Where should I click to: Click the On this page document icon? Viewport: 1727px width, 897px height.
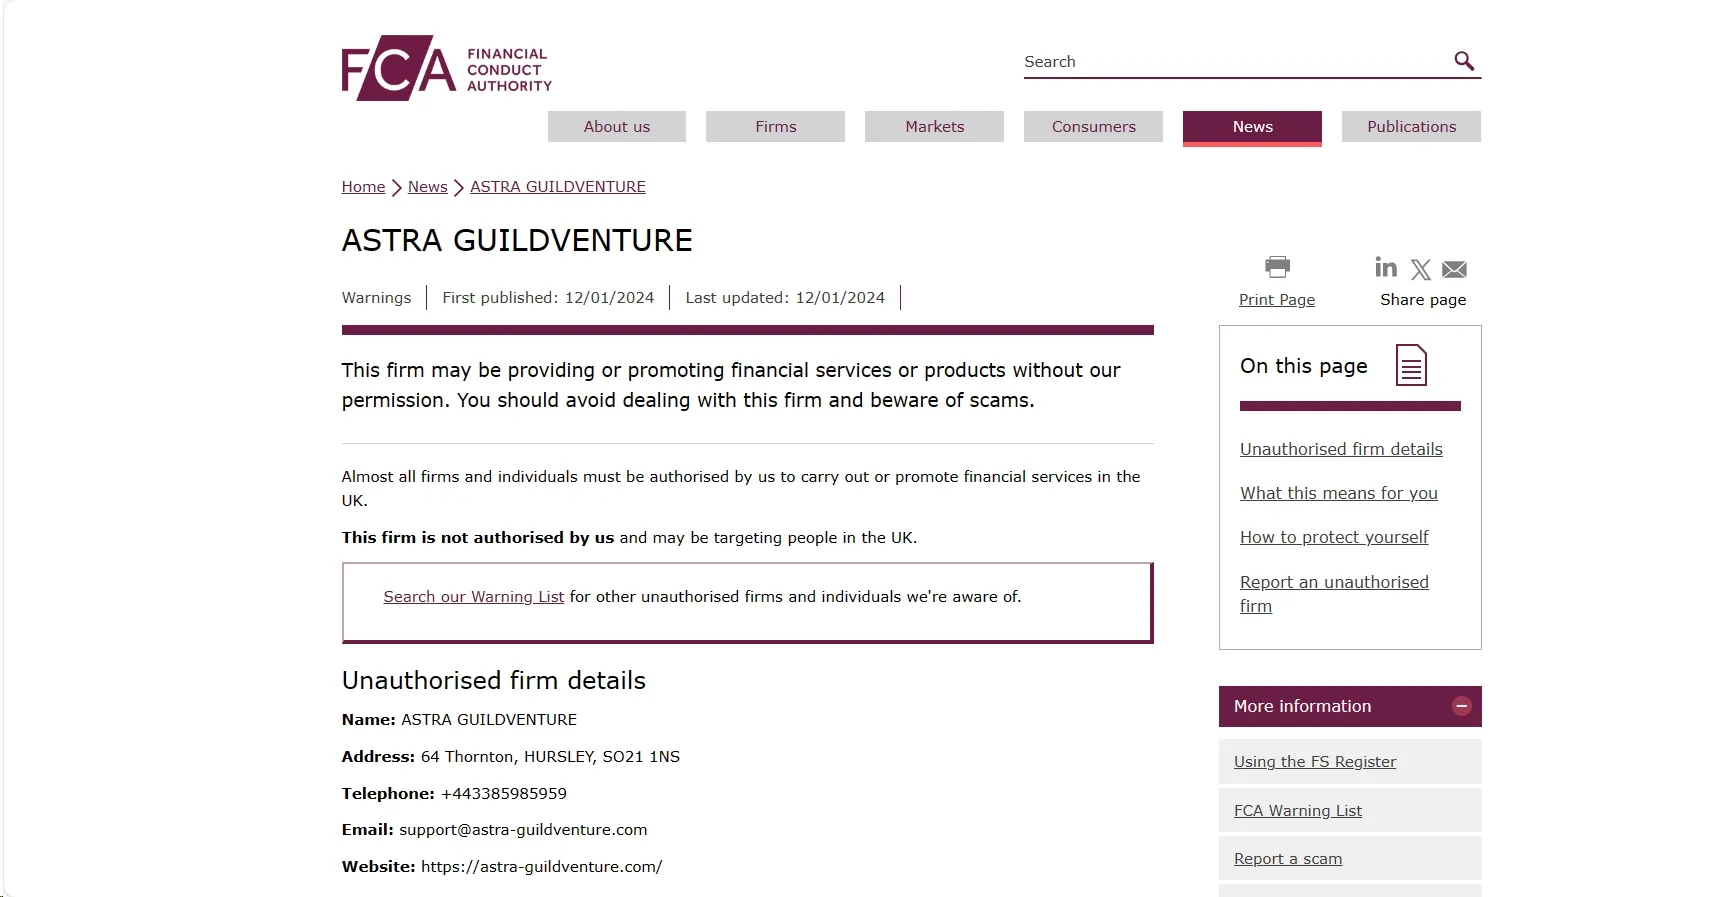point(1411,365)
